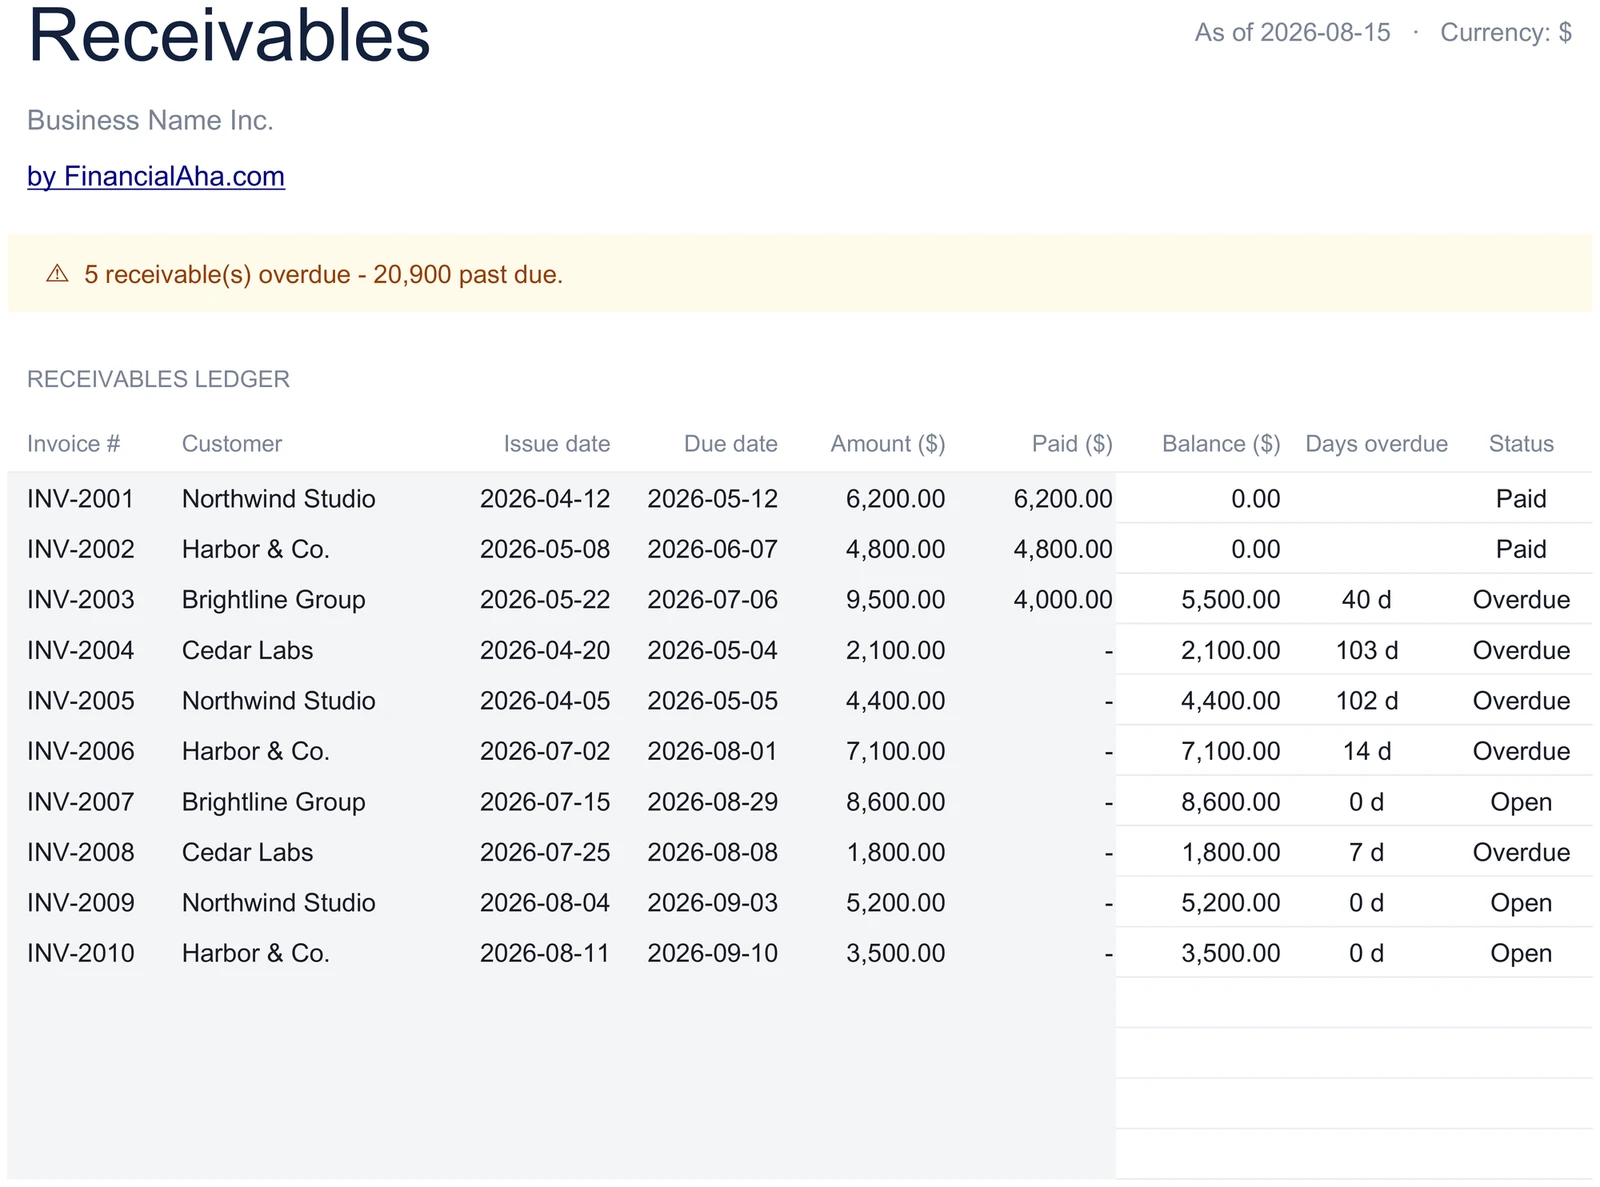Click the Customer column header

[232, 444]
